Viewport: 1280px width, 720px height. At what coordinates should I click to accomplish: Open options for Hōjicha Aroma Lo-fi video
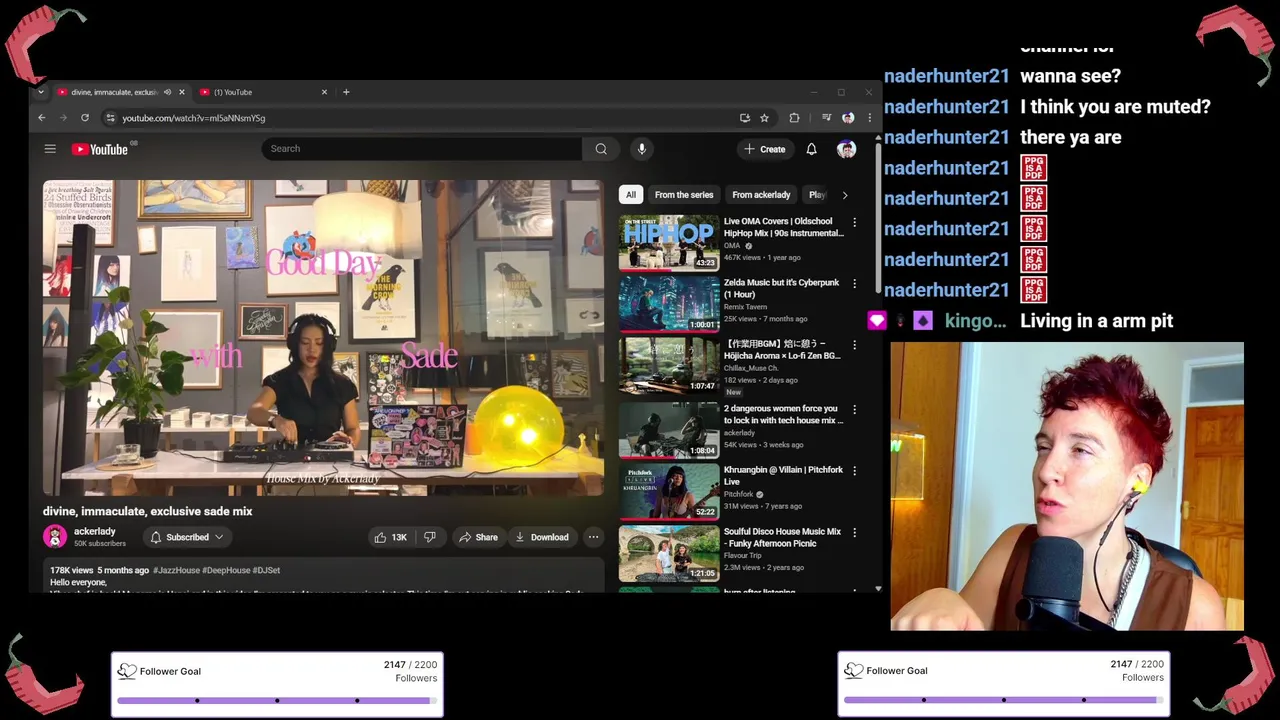pyautogui.click(x=854, y=346)
